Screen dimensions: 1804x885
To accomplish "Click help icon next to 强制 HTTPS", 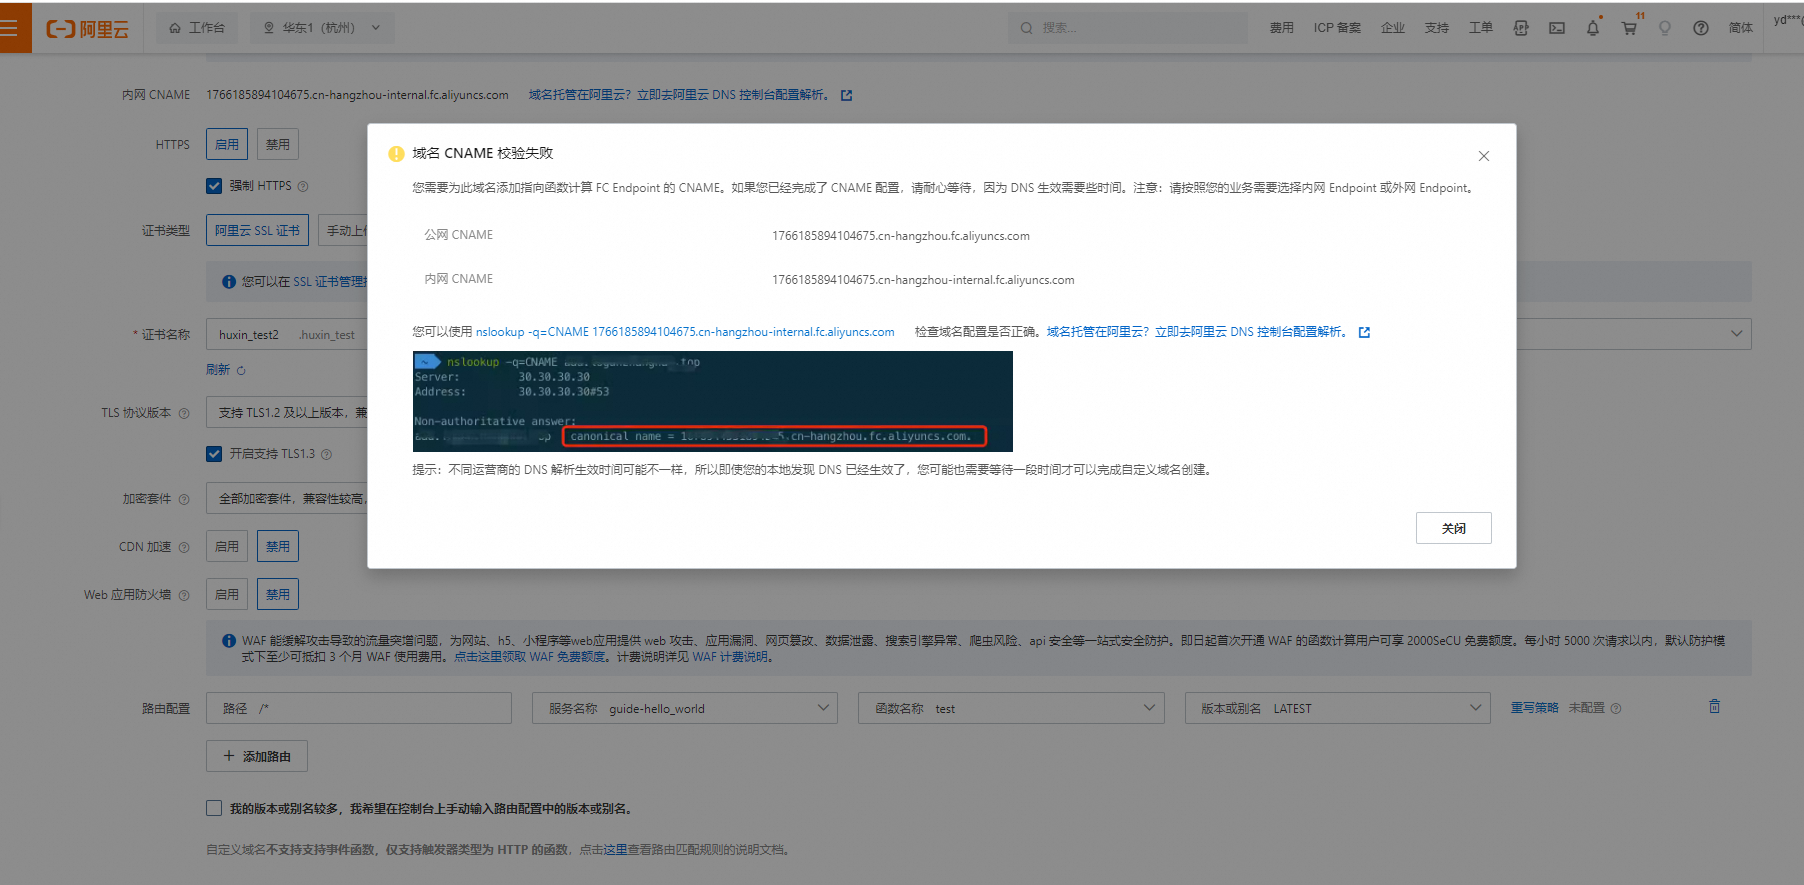I will [303, 186].
